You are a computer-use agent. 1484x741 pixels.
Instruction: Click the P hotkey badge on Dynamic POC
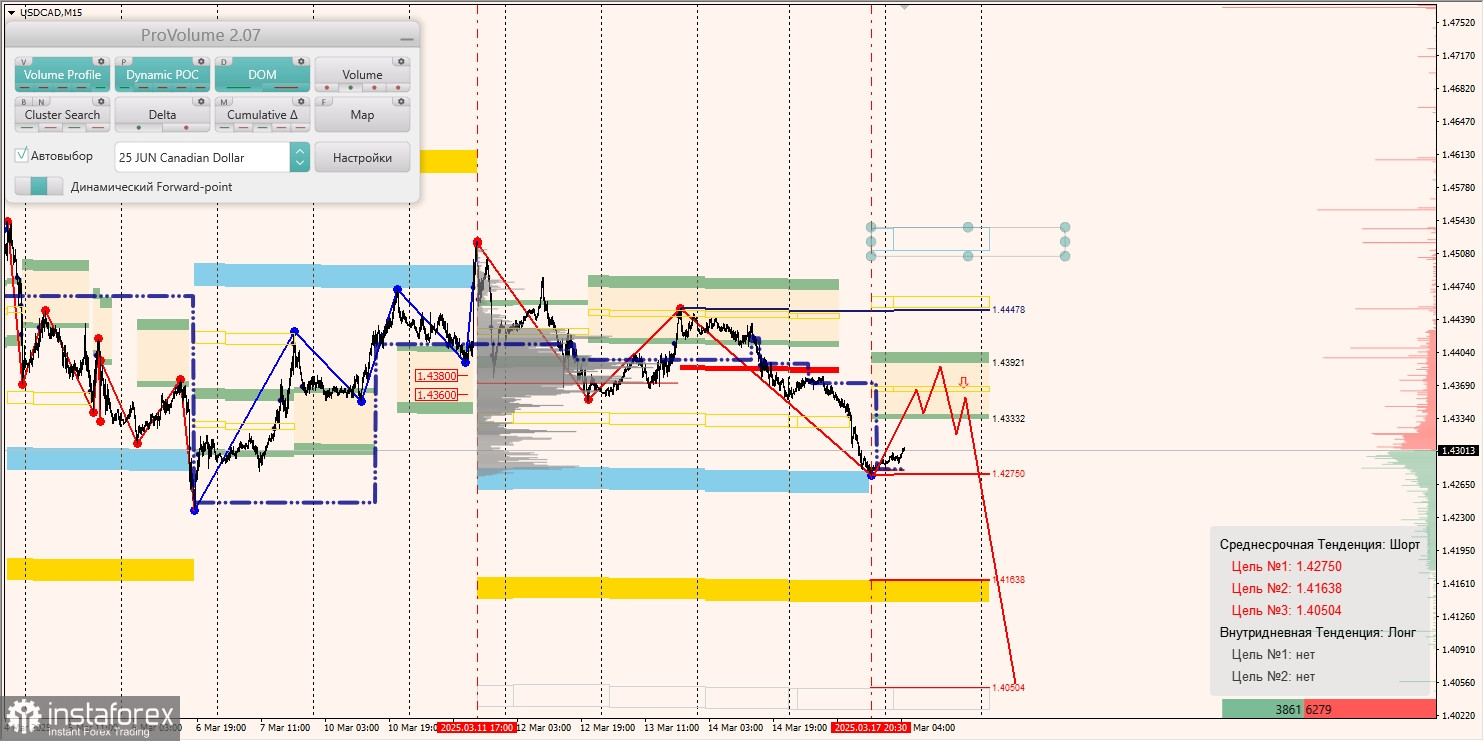pos(124,62)
